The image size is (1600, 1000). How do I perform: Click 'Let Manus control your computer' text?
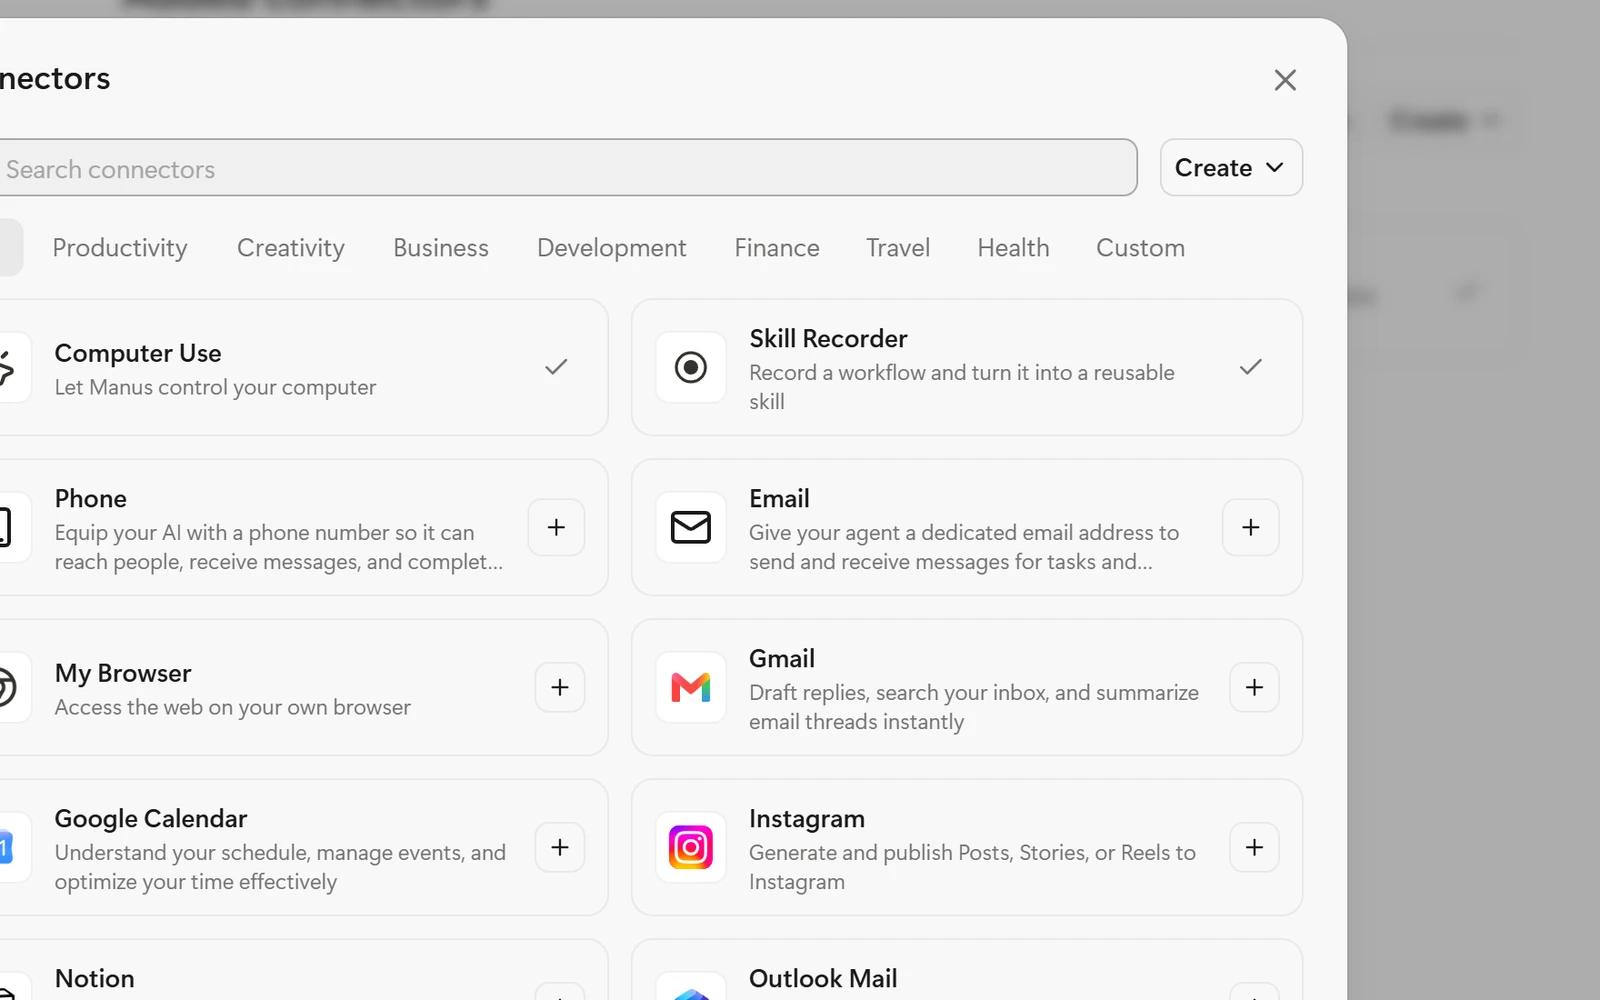click(216, 387)
